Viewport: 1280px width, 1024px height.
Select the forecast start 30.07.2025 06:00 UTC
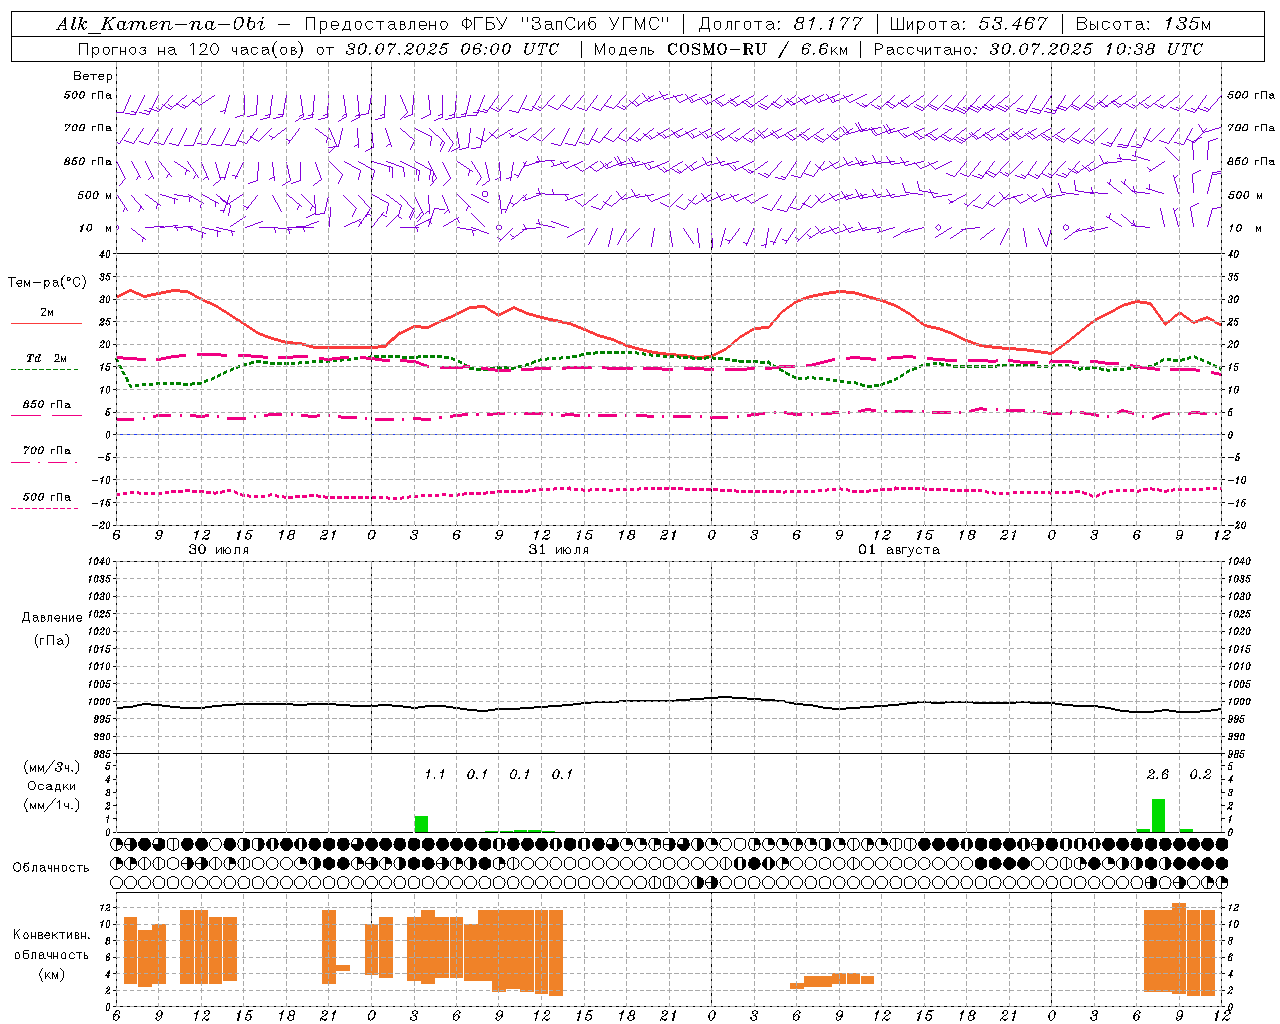452,49
